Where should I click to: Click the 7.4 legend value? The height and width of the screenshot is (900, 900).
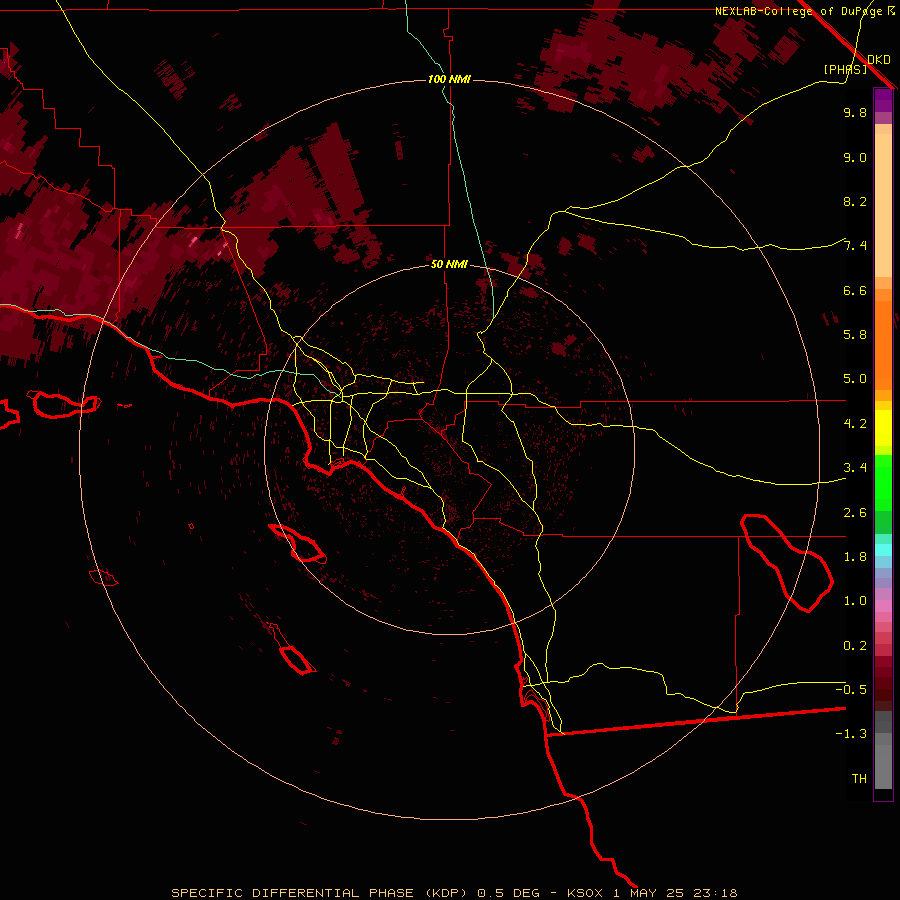point(855,246)
